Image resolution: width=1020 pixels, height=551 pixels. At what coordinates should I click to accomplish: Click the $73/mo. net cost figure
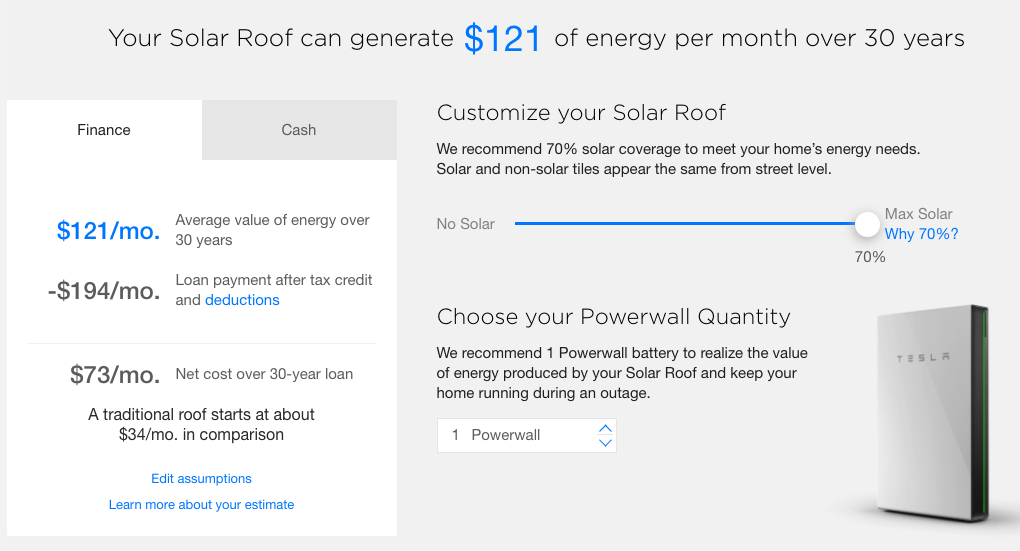(115, 375)
